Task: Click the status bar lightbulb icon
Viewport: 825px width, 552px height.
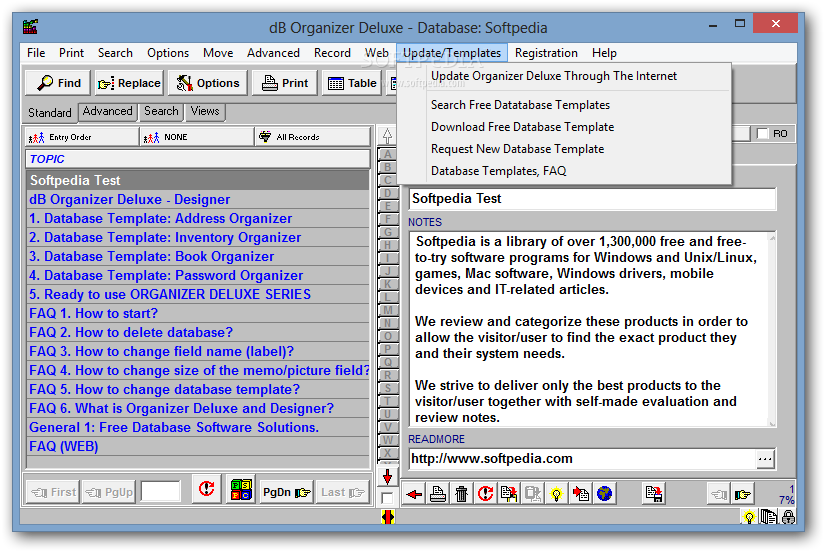Action: point(749,517)
